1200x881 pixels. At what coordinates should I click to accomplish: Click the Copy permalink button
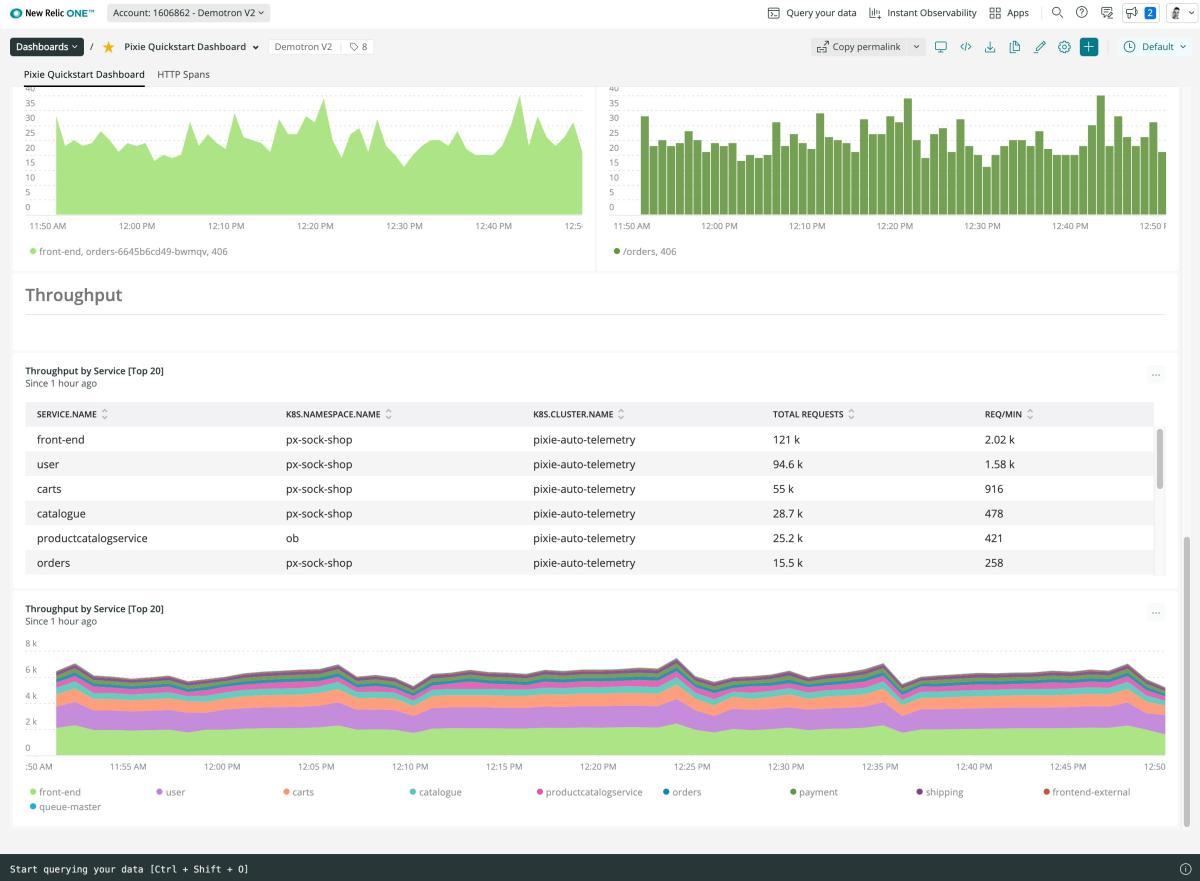pyautogui.click(x=858, y=47)
